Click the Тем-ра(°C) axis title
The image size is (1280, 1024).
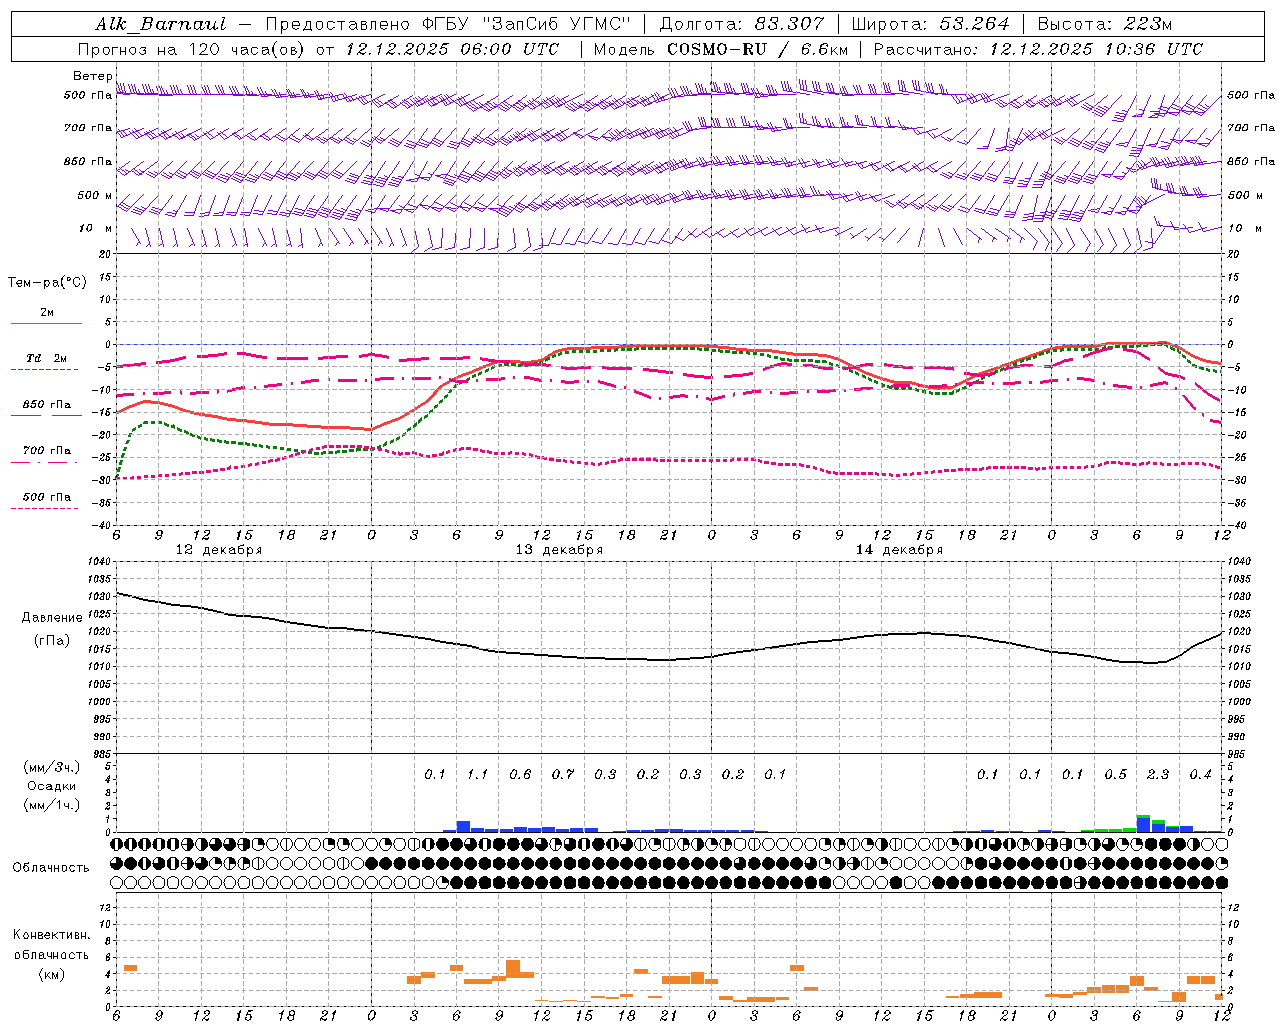click(x=47, y=283)
